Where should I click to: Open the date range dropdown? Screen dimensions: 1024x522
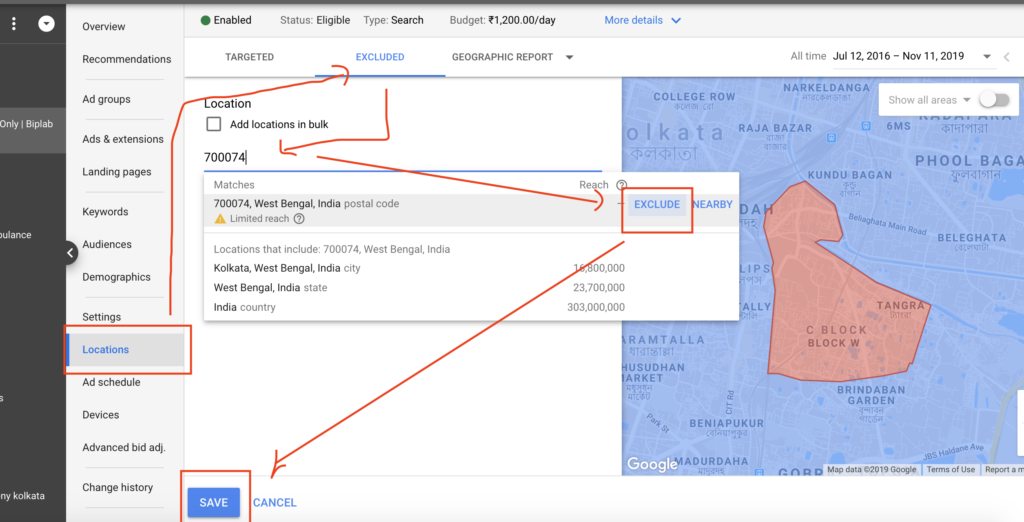point(987,57)
